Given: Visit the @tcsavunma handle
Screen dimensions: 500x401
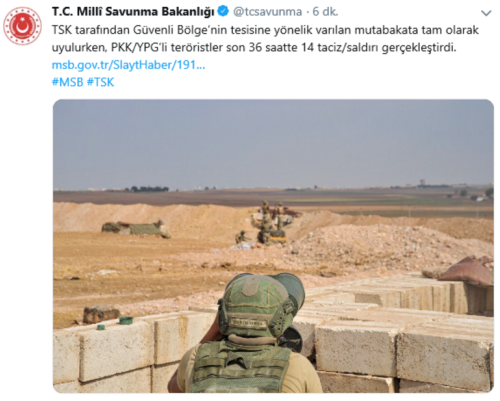Looking at the screenshot, I should [x=267, y=12].
